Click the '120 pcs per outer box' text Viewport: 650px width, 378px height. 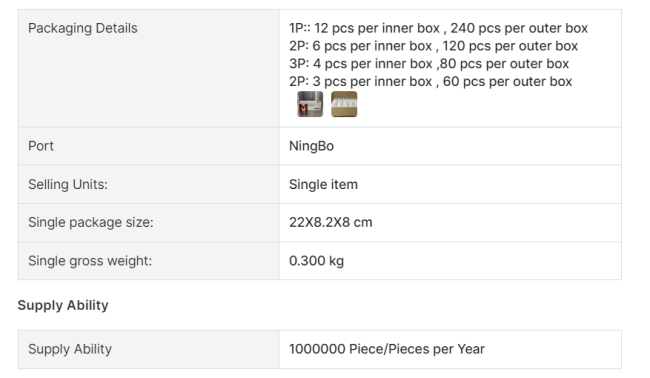click(510, 46)
